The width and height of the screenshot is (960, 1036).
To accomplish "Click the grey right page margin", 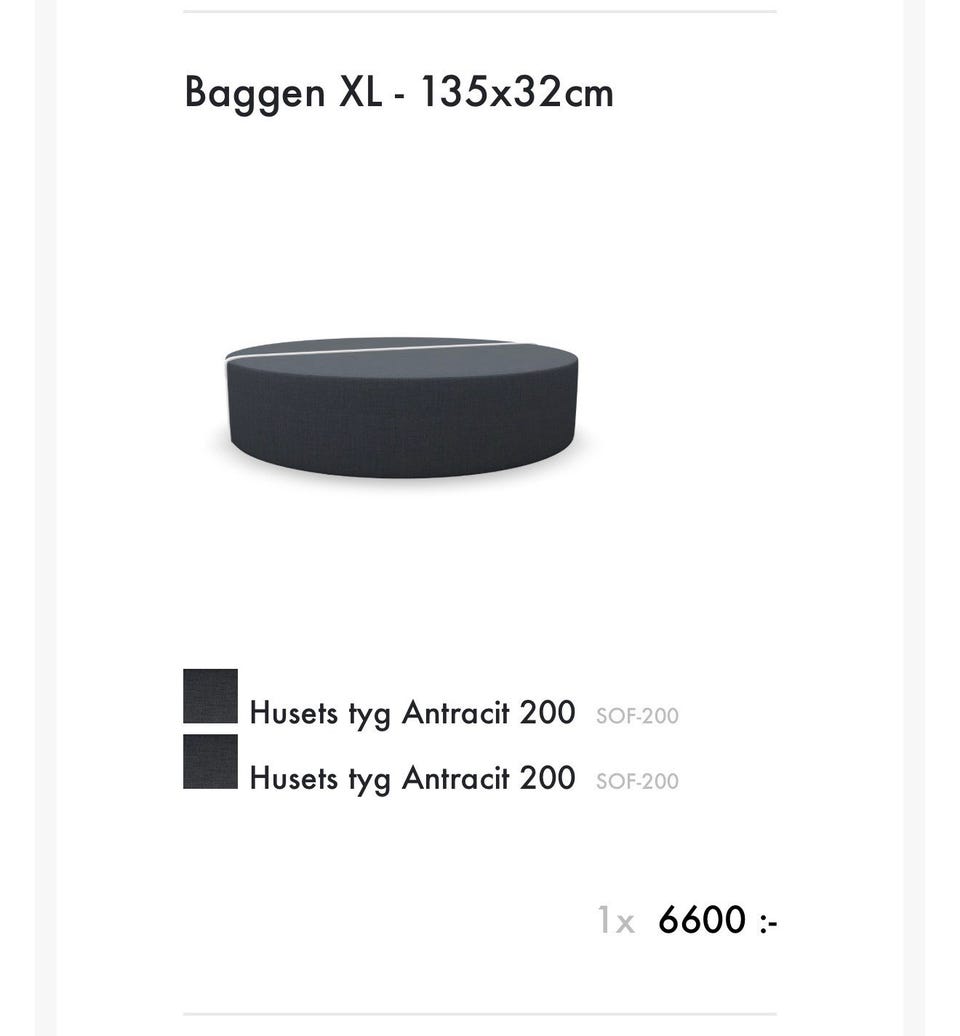I will [x=914, y=518].
